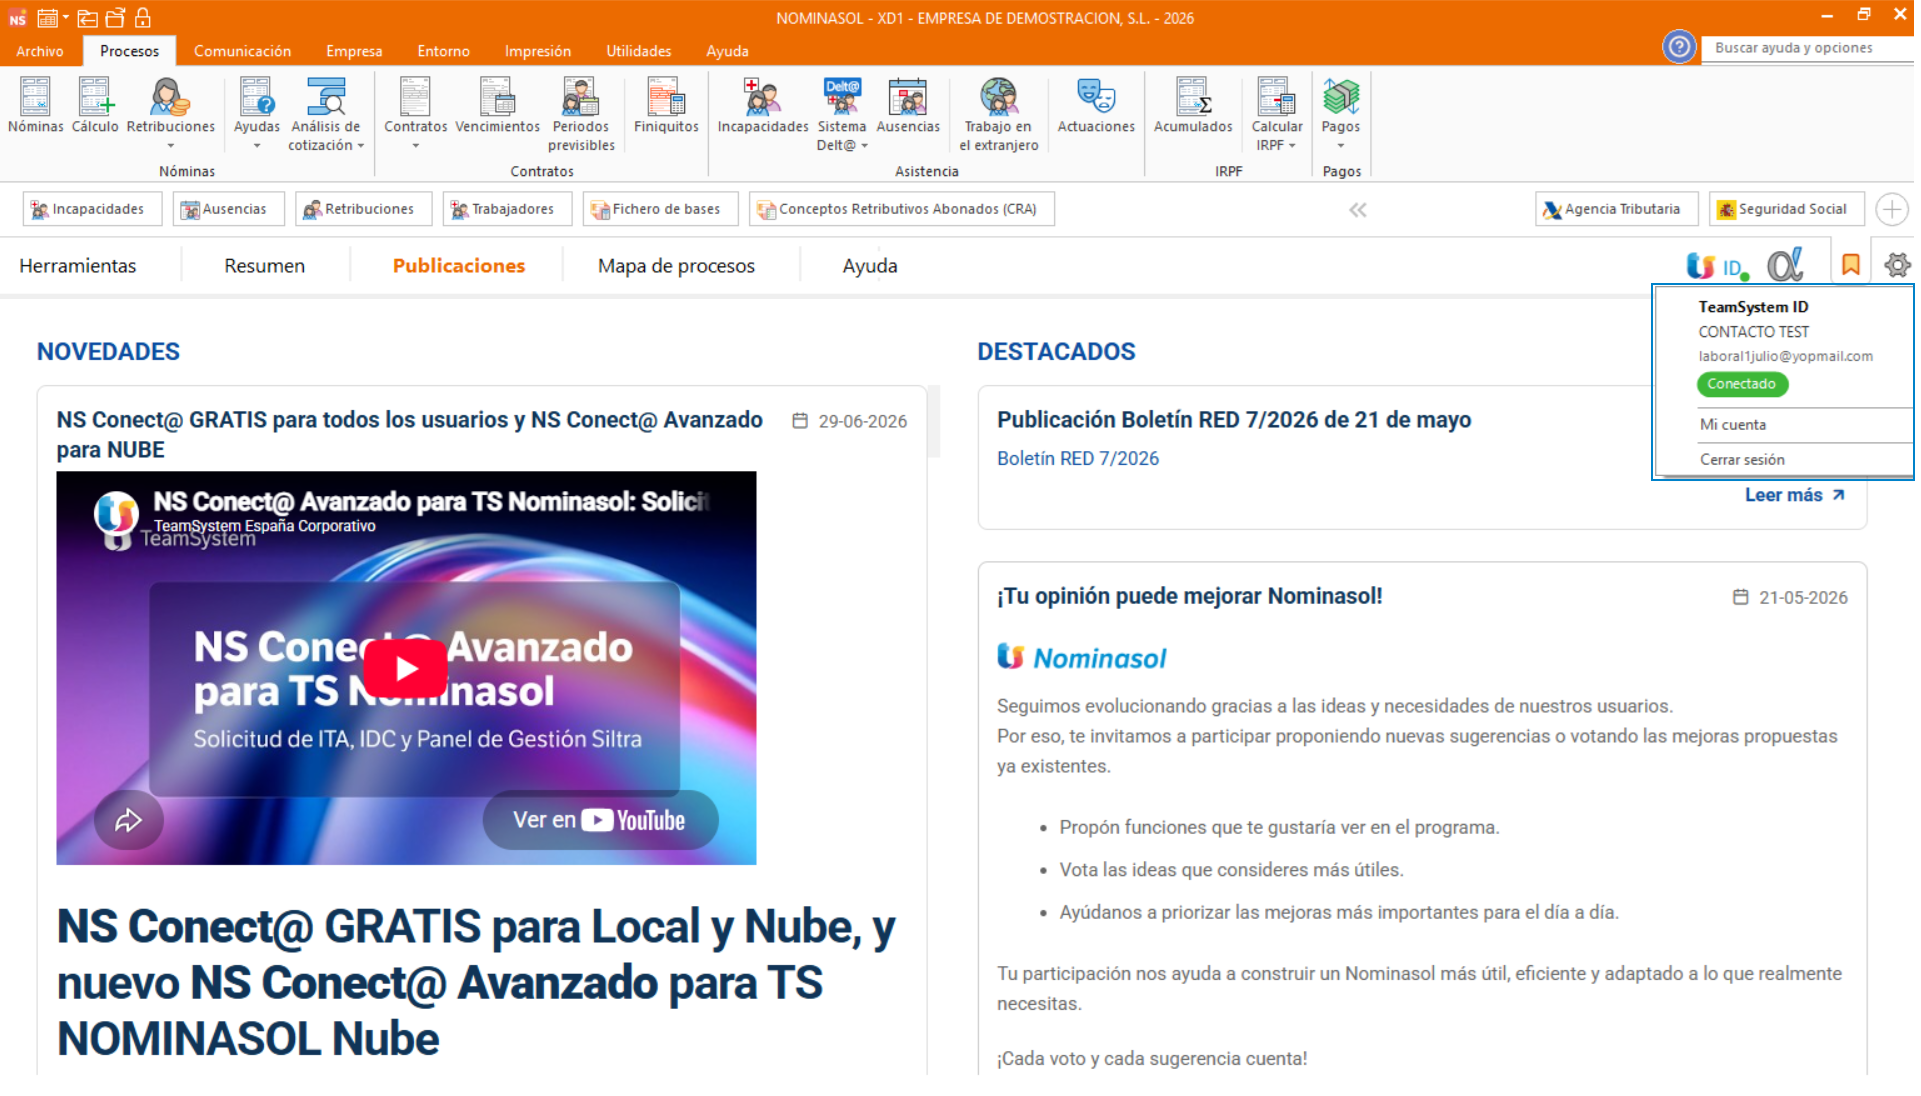The height and width of the screenshot is (1096, 1921).
Task: Open Ausencias in the Asistencia ribbon group
Action: point(908,106)
